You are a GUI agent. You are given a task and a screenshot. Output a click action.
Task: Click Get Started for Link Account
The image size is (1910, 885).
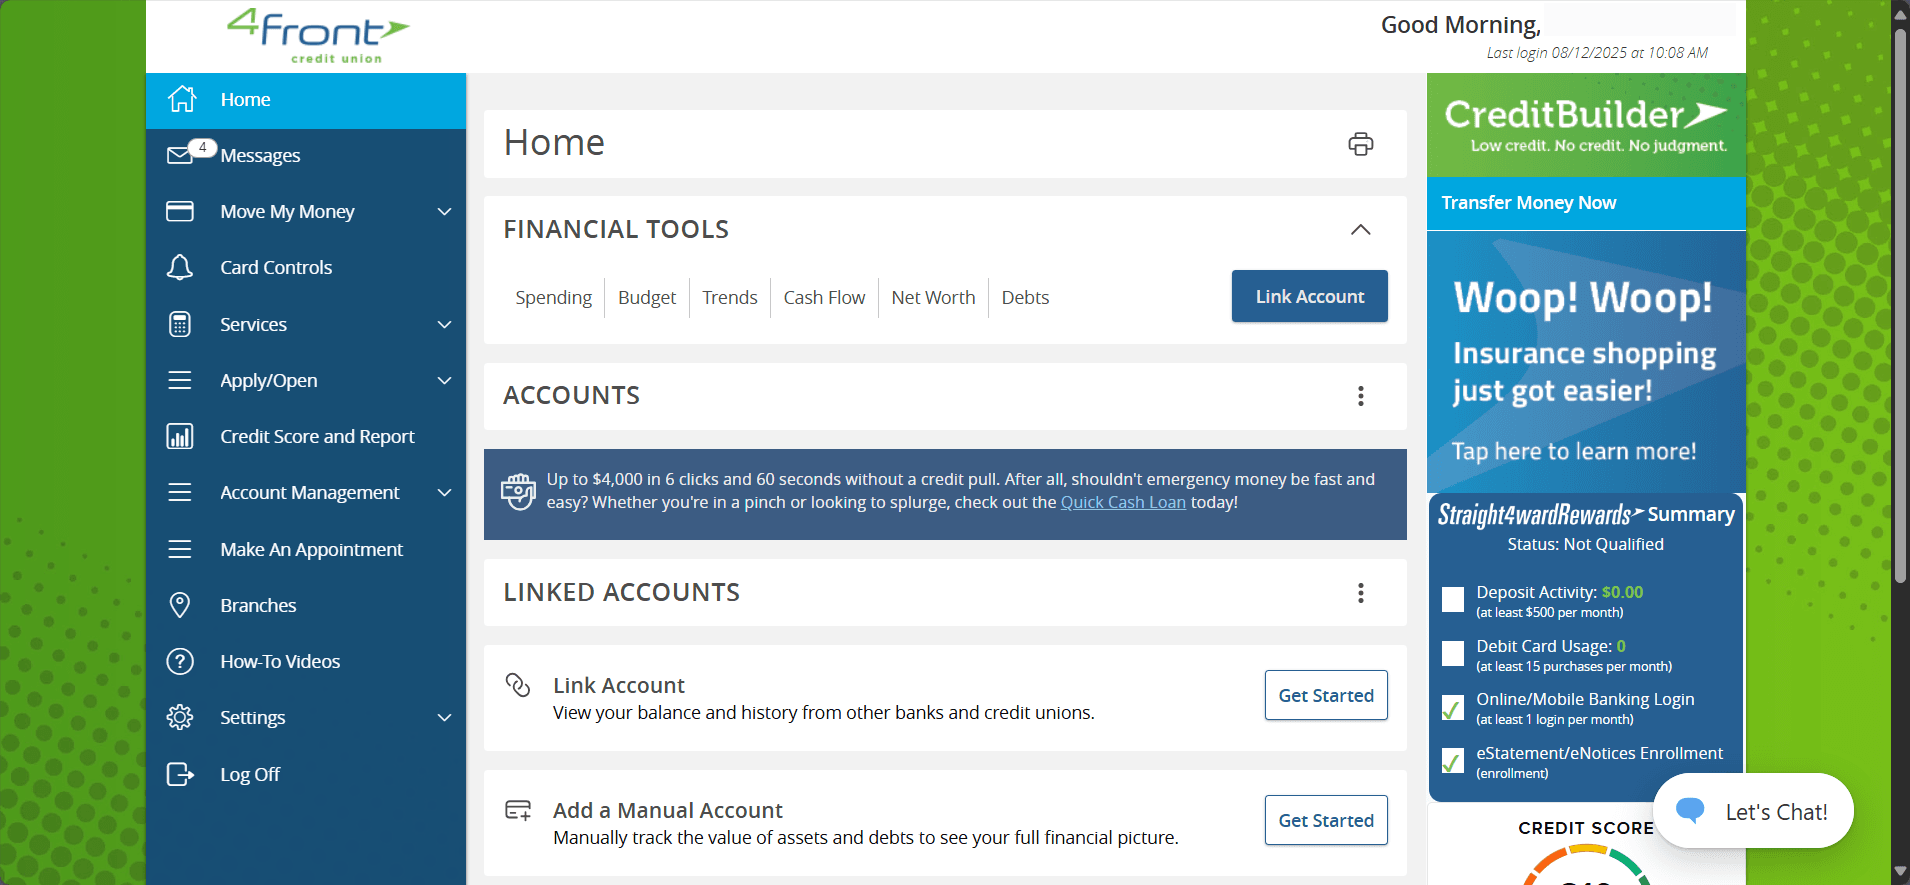pos(1326,695)
